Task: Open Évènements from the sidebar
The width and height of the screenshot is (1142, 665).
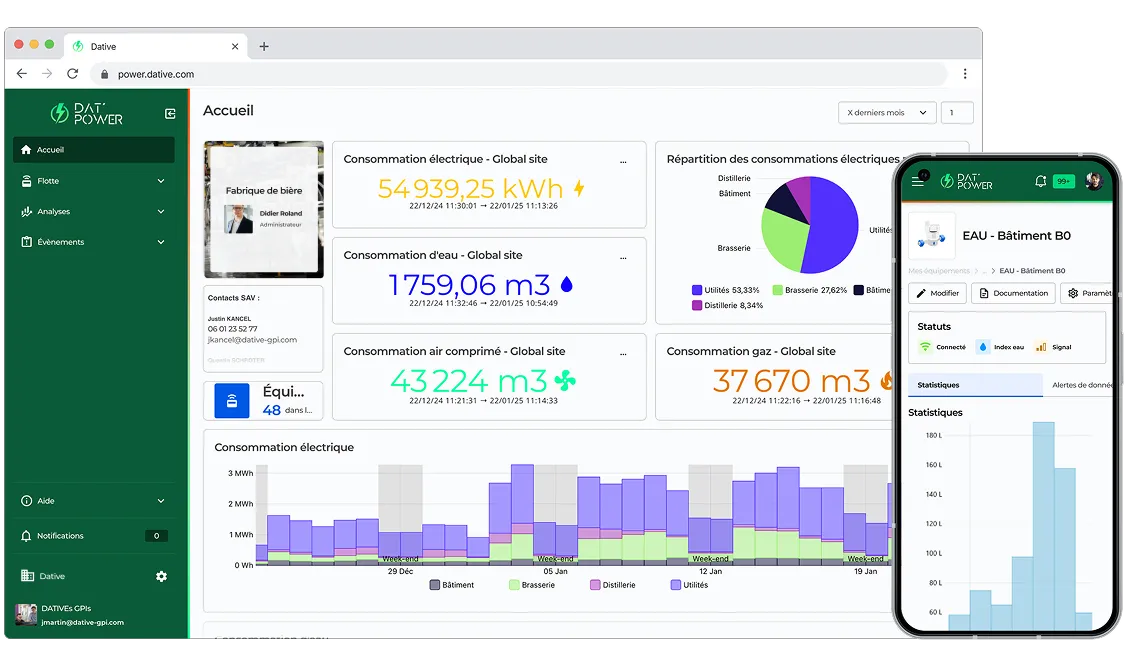Action: coord(60,241)
